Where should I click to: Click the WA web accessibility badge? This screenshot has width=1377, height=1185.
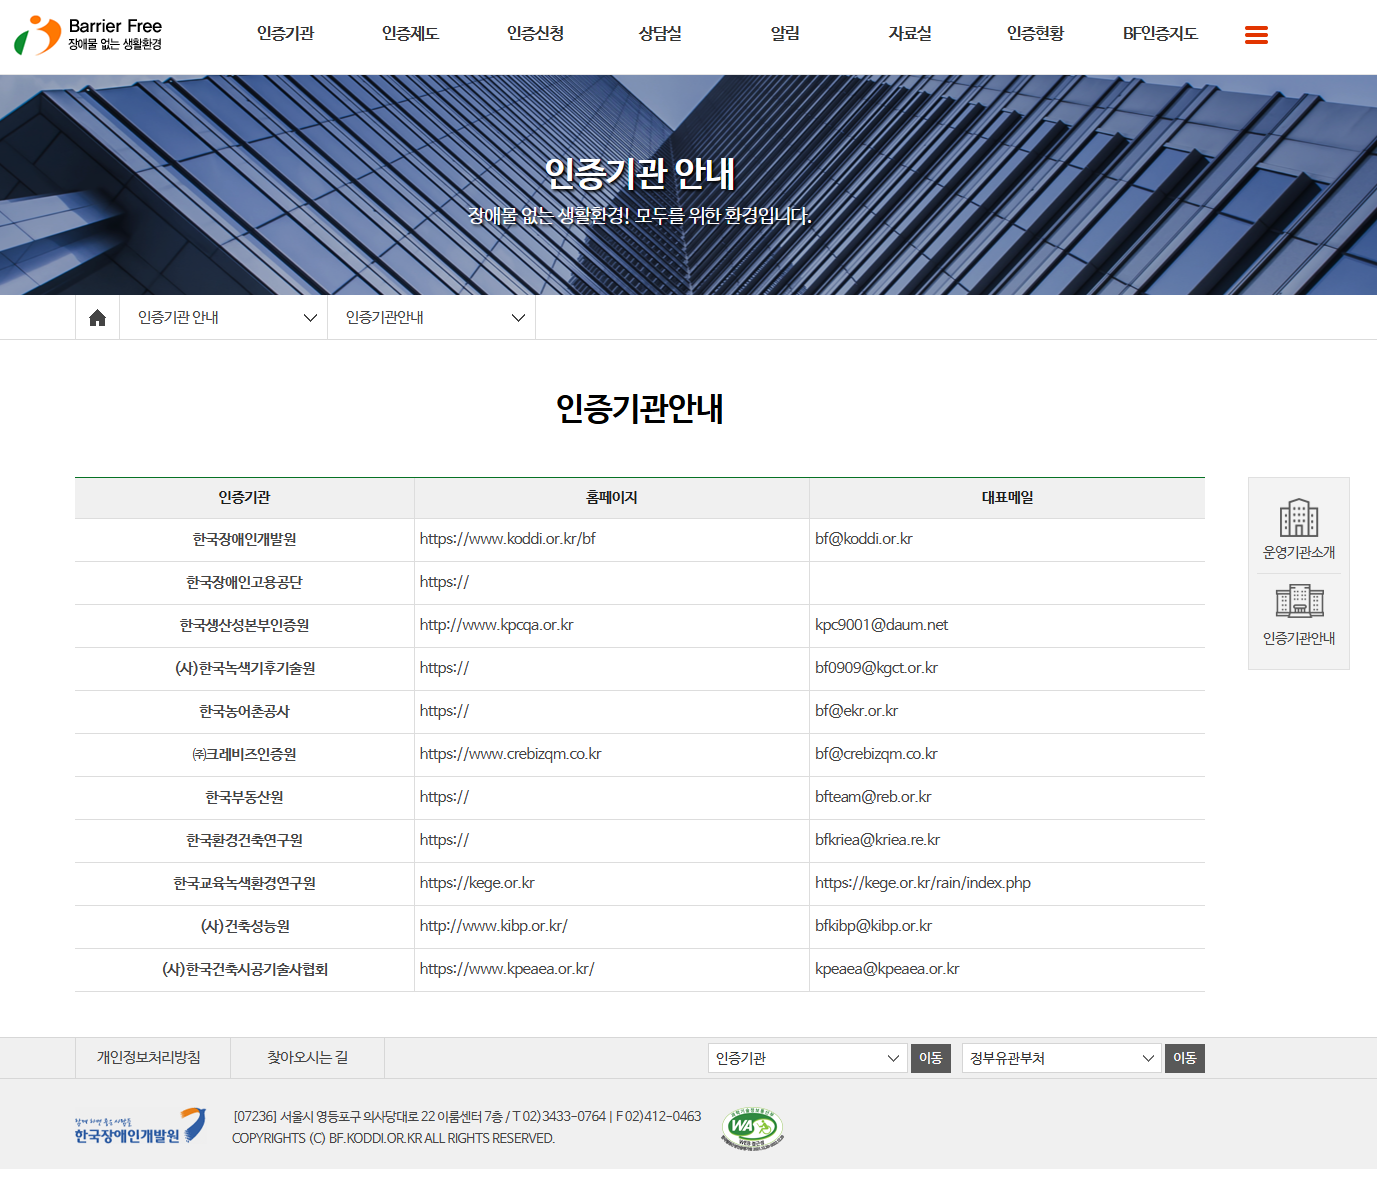click(752, 1129)
